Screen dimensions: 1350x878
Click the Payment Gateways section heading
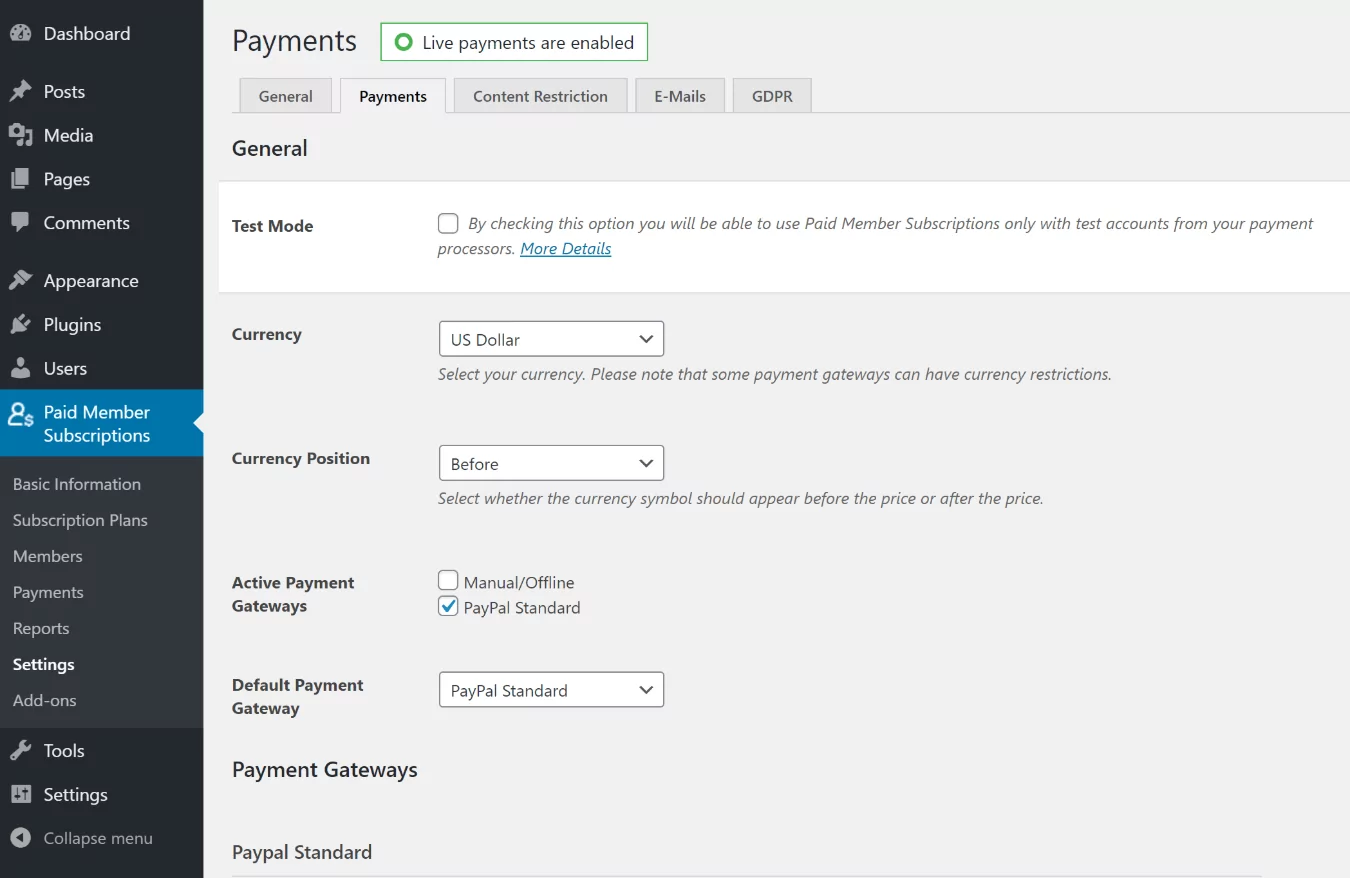coord(325,770)
